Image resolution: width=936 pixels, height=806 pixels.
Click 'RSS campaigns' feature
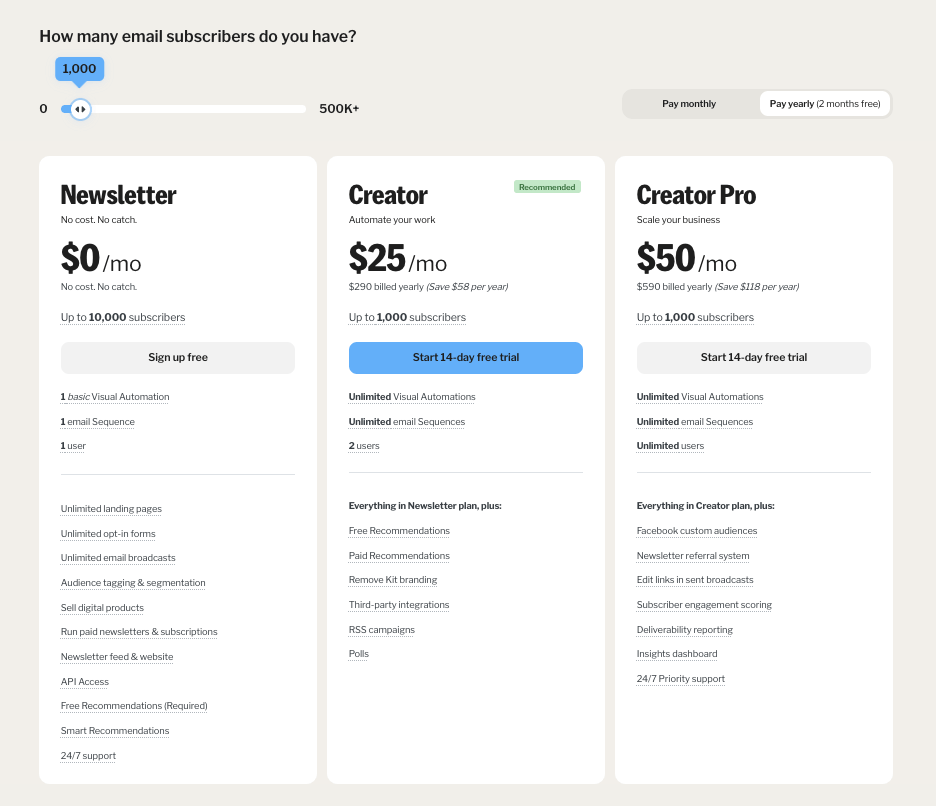click(381, 630)
